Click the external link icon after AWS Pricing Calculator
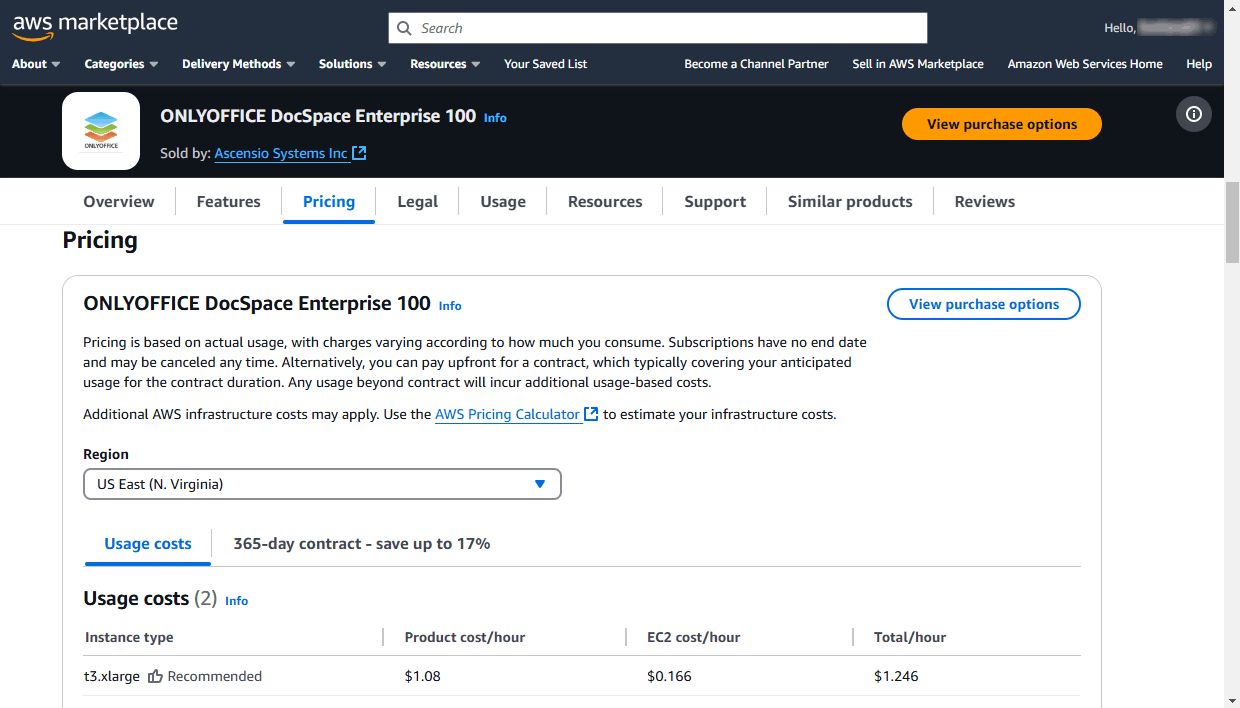The image size is (1240, 708). (591, 414)
